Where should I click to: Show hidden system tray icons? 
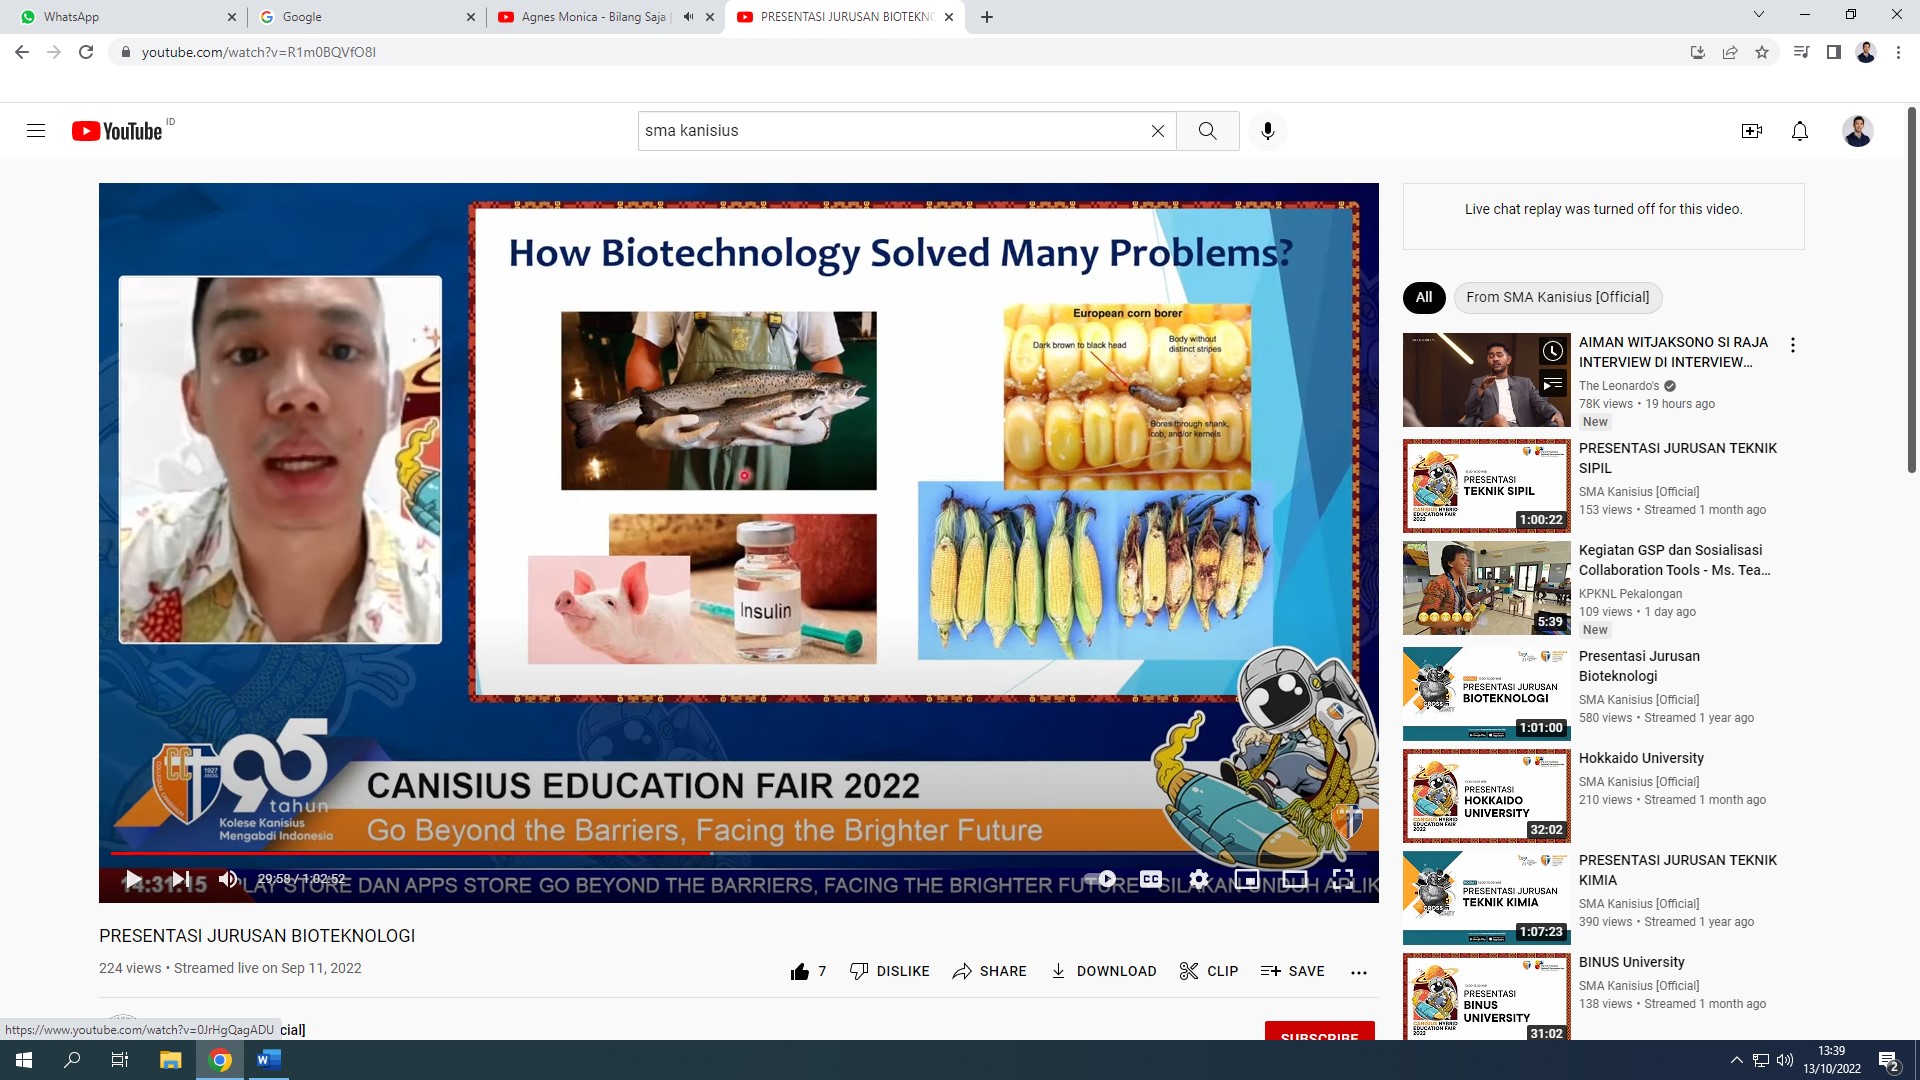[1736, 1060]
